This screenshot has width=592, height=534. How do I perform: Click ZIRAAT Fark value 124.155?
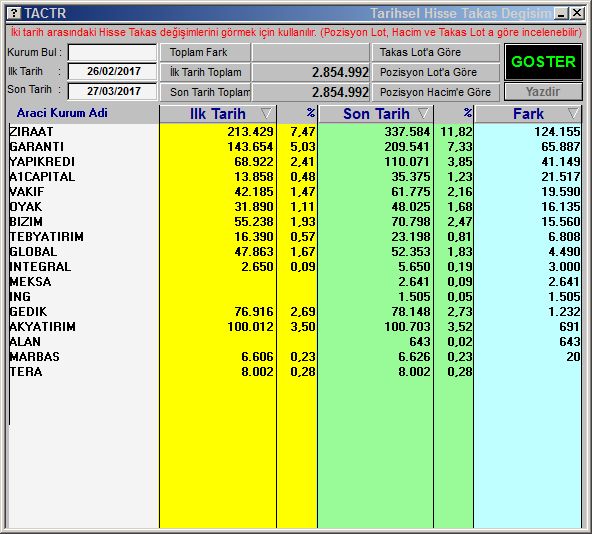click(x=557, y=131)
